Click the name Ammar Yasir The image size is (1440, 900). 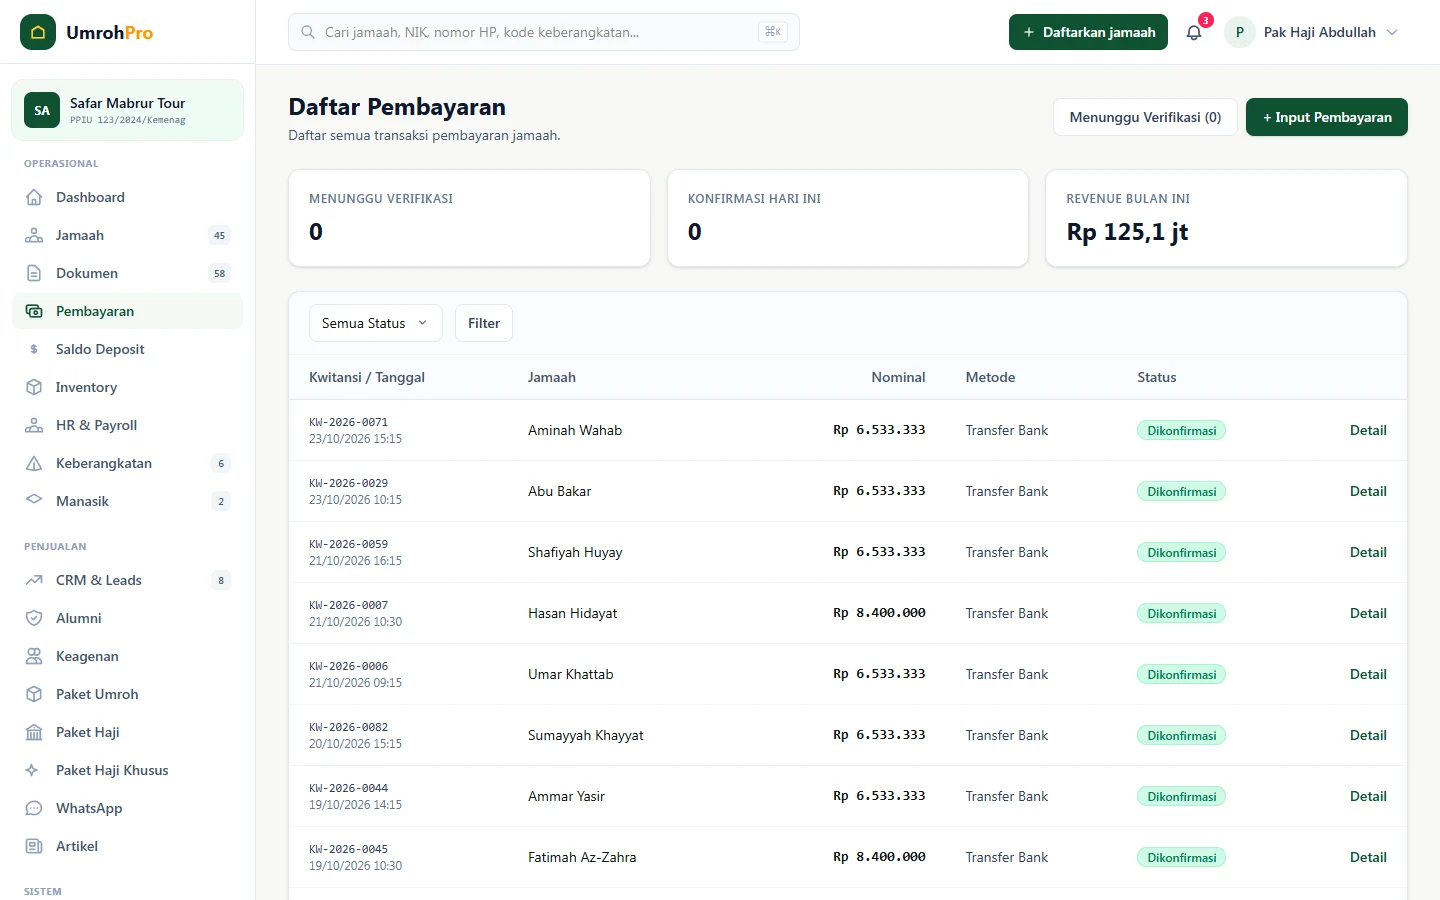566,796
